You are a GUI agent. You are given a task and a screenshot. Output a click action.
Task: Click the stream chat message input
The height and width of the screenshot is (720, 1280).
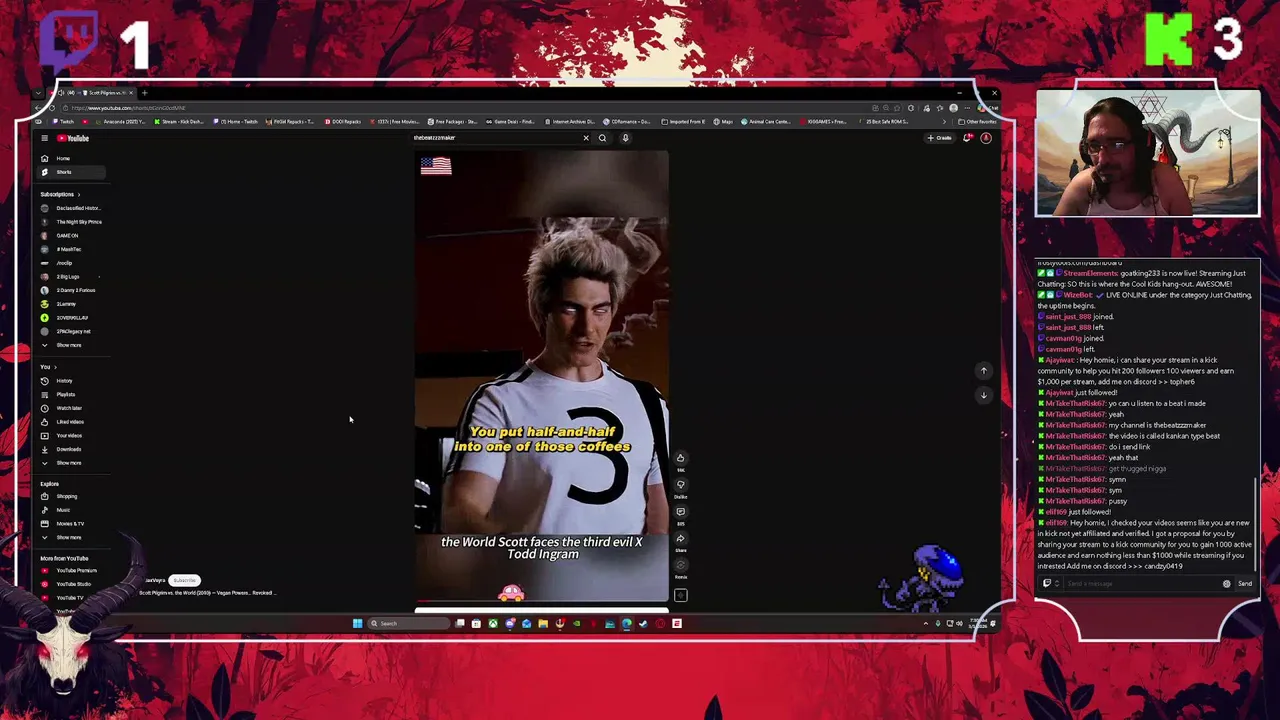coord(1140,584)
